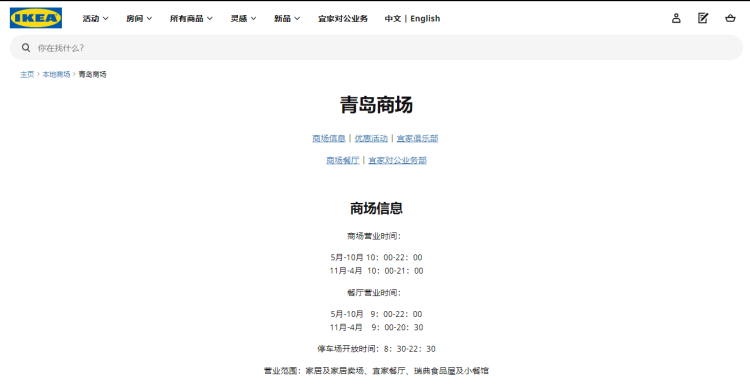Click the IKEA logo
The width and height of the screenshot is (750, 384).
[x=36, y=18]
